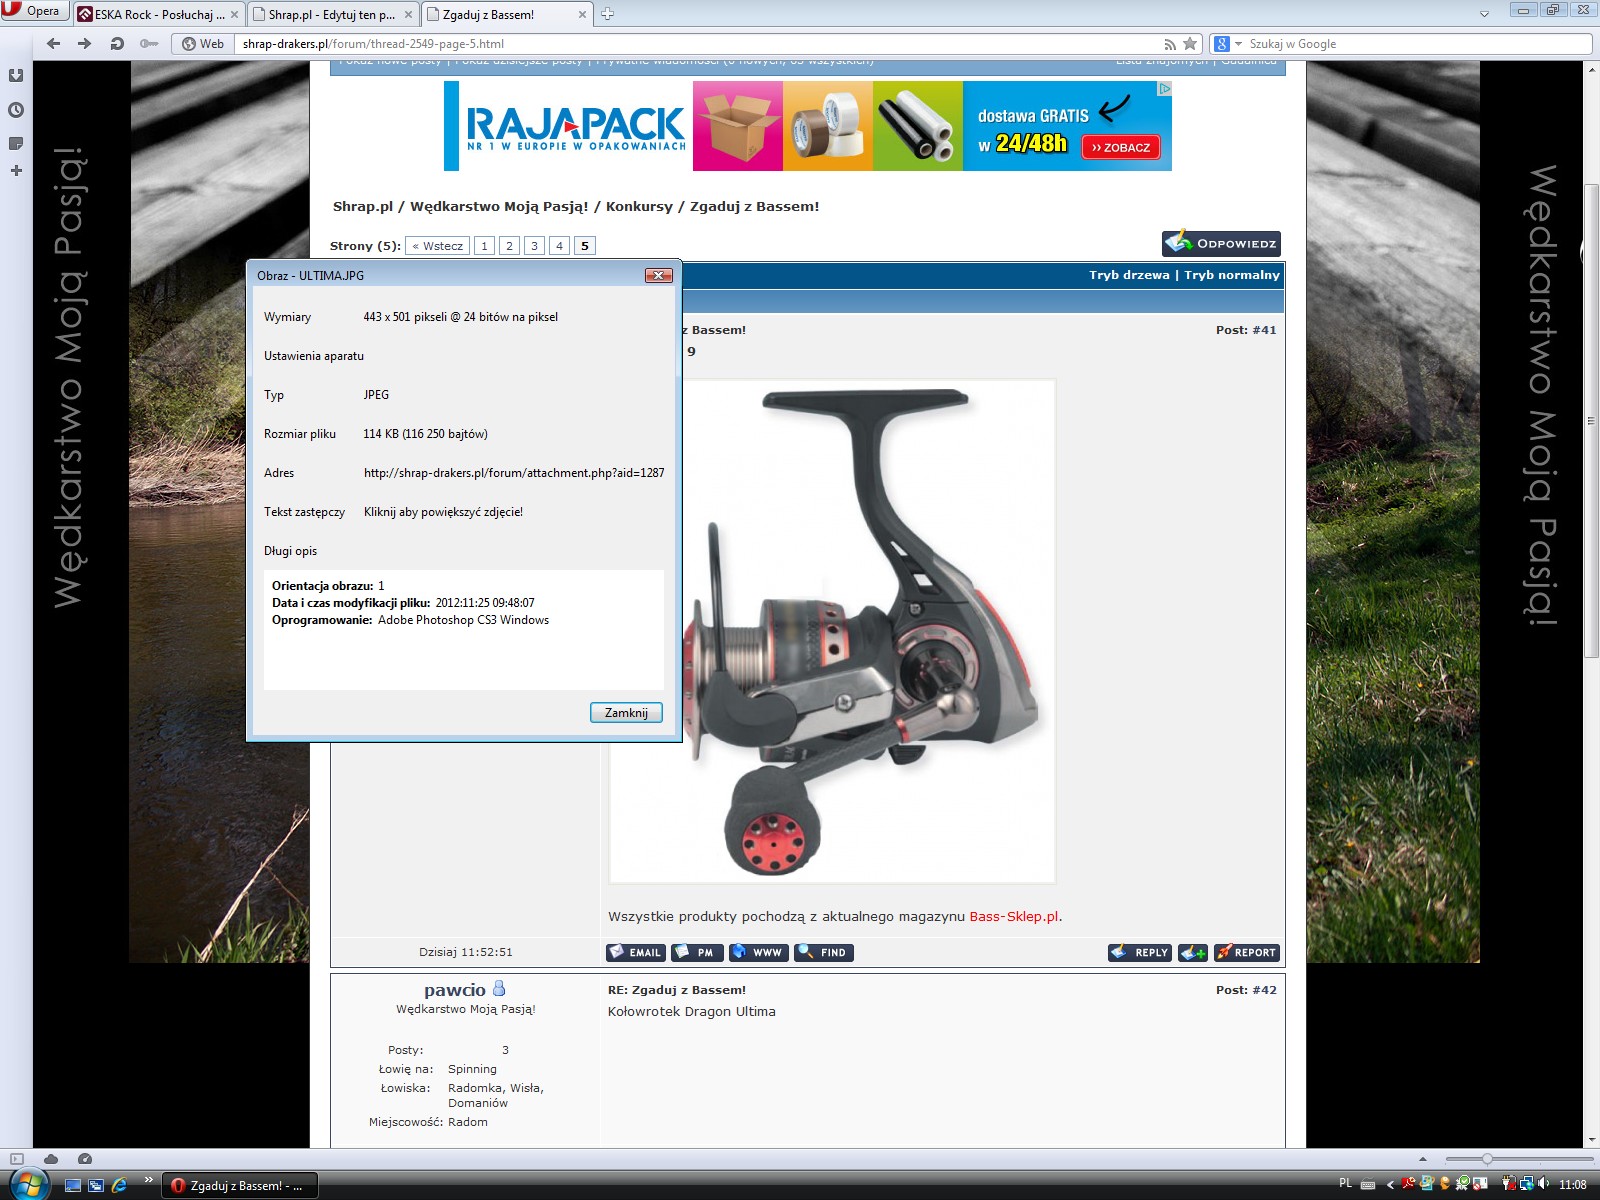Go to forum page 4

click(x=559, y=246)
